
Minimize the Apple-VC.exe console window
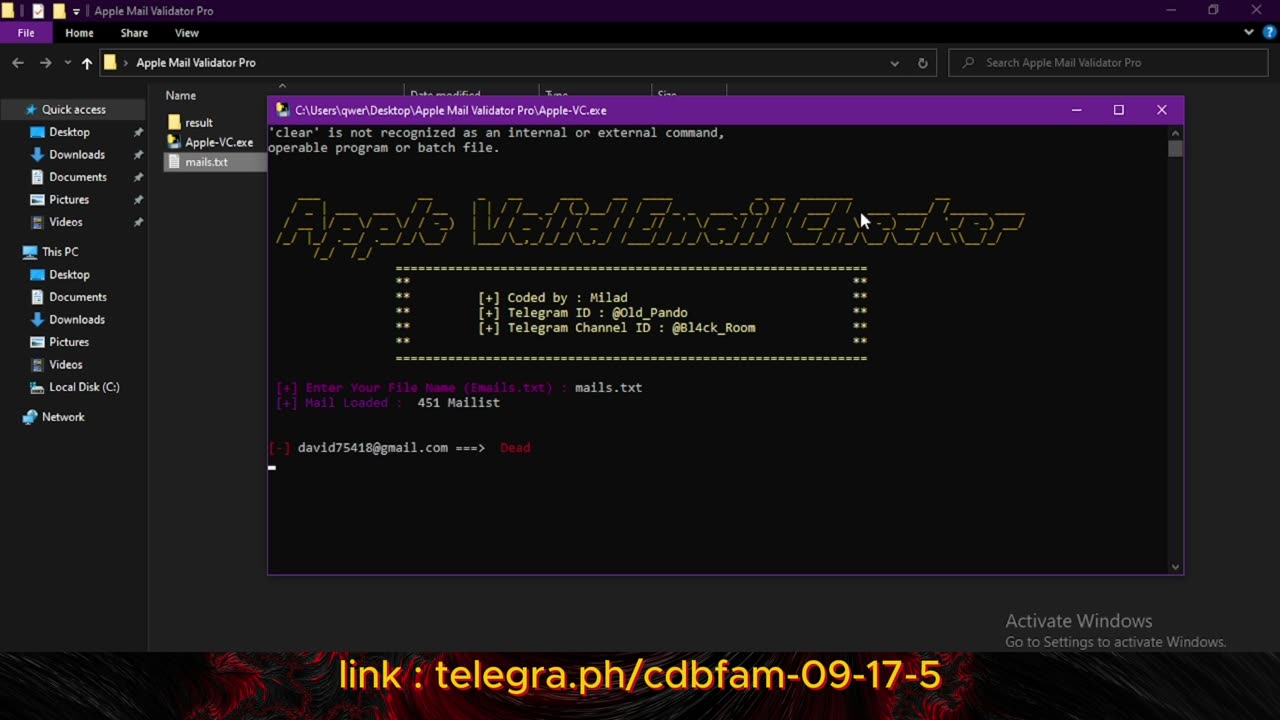tap(1076, 110)
